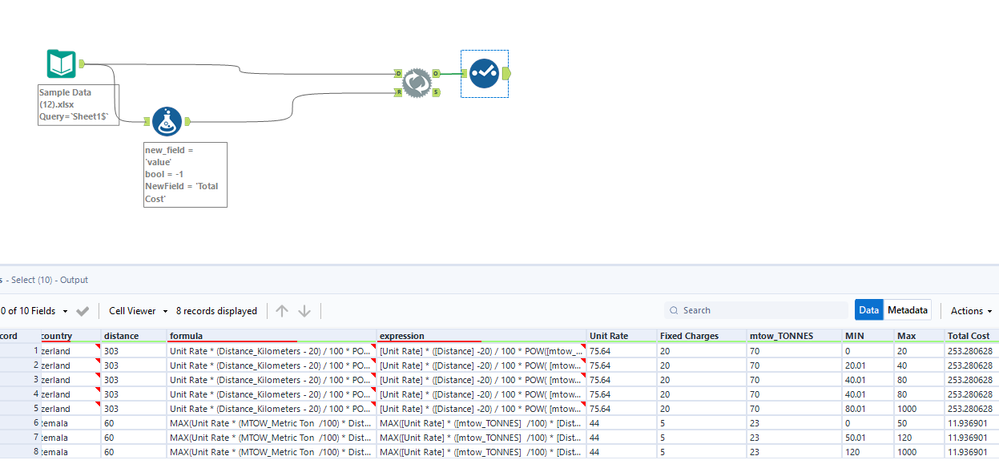Click the Select tool output anchor
Image resolution: width=999 pixels, height=461 pixels.
[x=507, y=74]
